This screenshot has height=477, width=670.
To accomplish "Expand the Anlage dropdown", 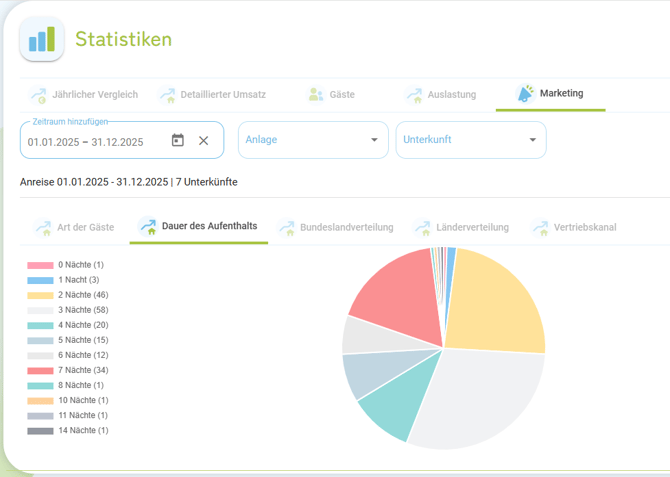I will (x=313, y=140).
